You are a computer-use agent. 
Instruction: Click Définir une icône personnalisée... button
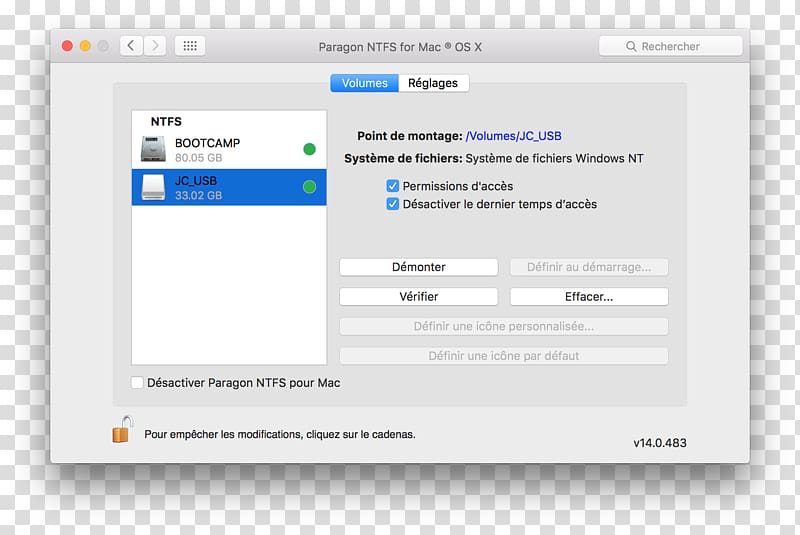[504, 326]
